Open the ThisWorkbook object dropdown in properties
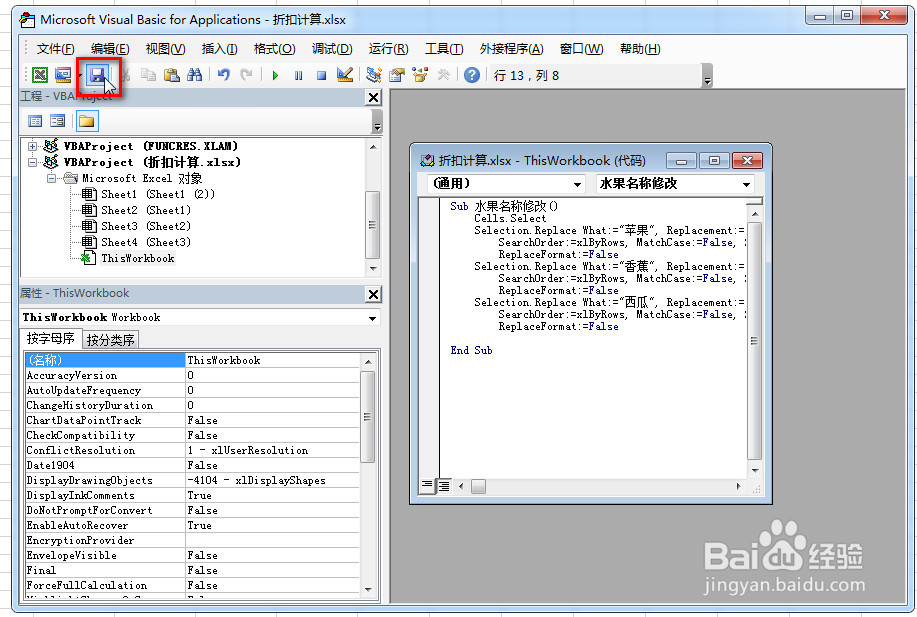917x617 pixels. click(x=373, y=318)
